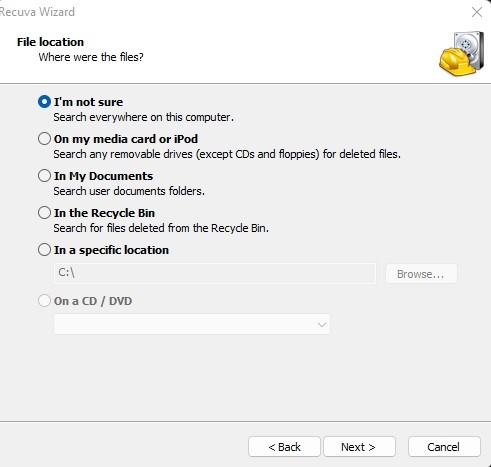Go to previous step with Back button
Image resolution: width=491 pixels, height=467 pixels.
[284, 447]
